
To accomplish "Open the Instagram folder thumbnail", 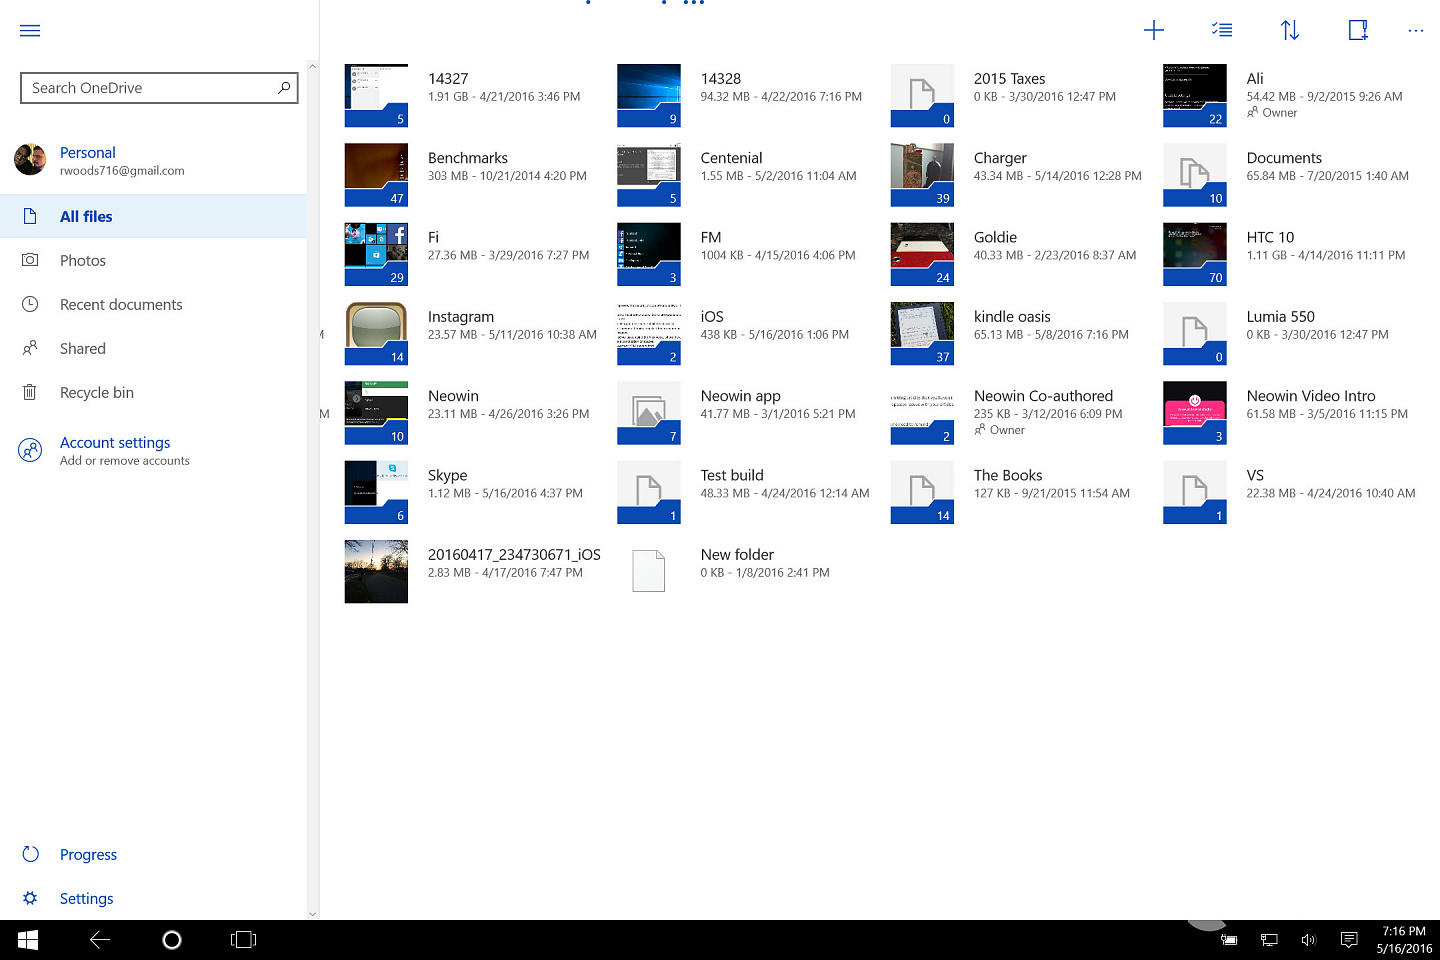I will 376,334.
